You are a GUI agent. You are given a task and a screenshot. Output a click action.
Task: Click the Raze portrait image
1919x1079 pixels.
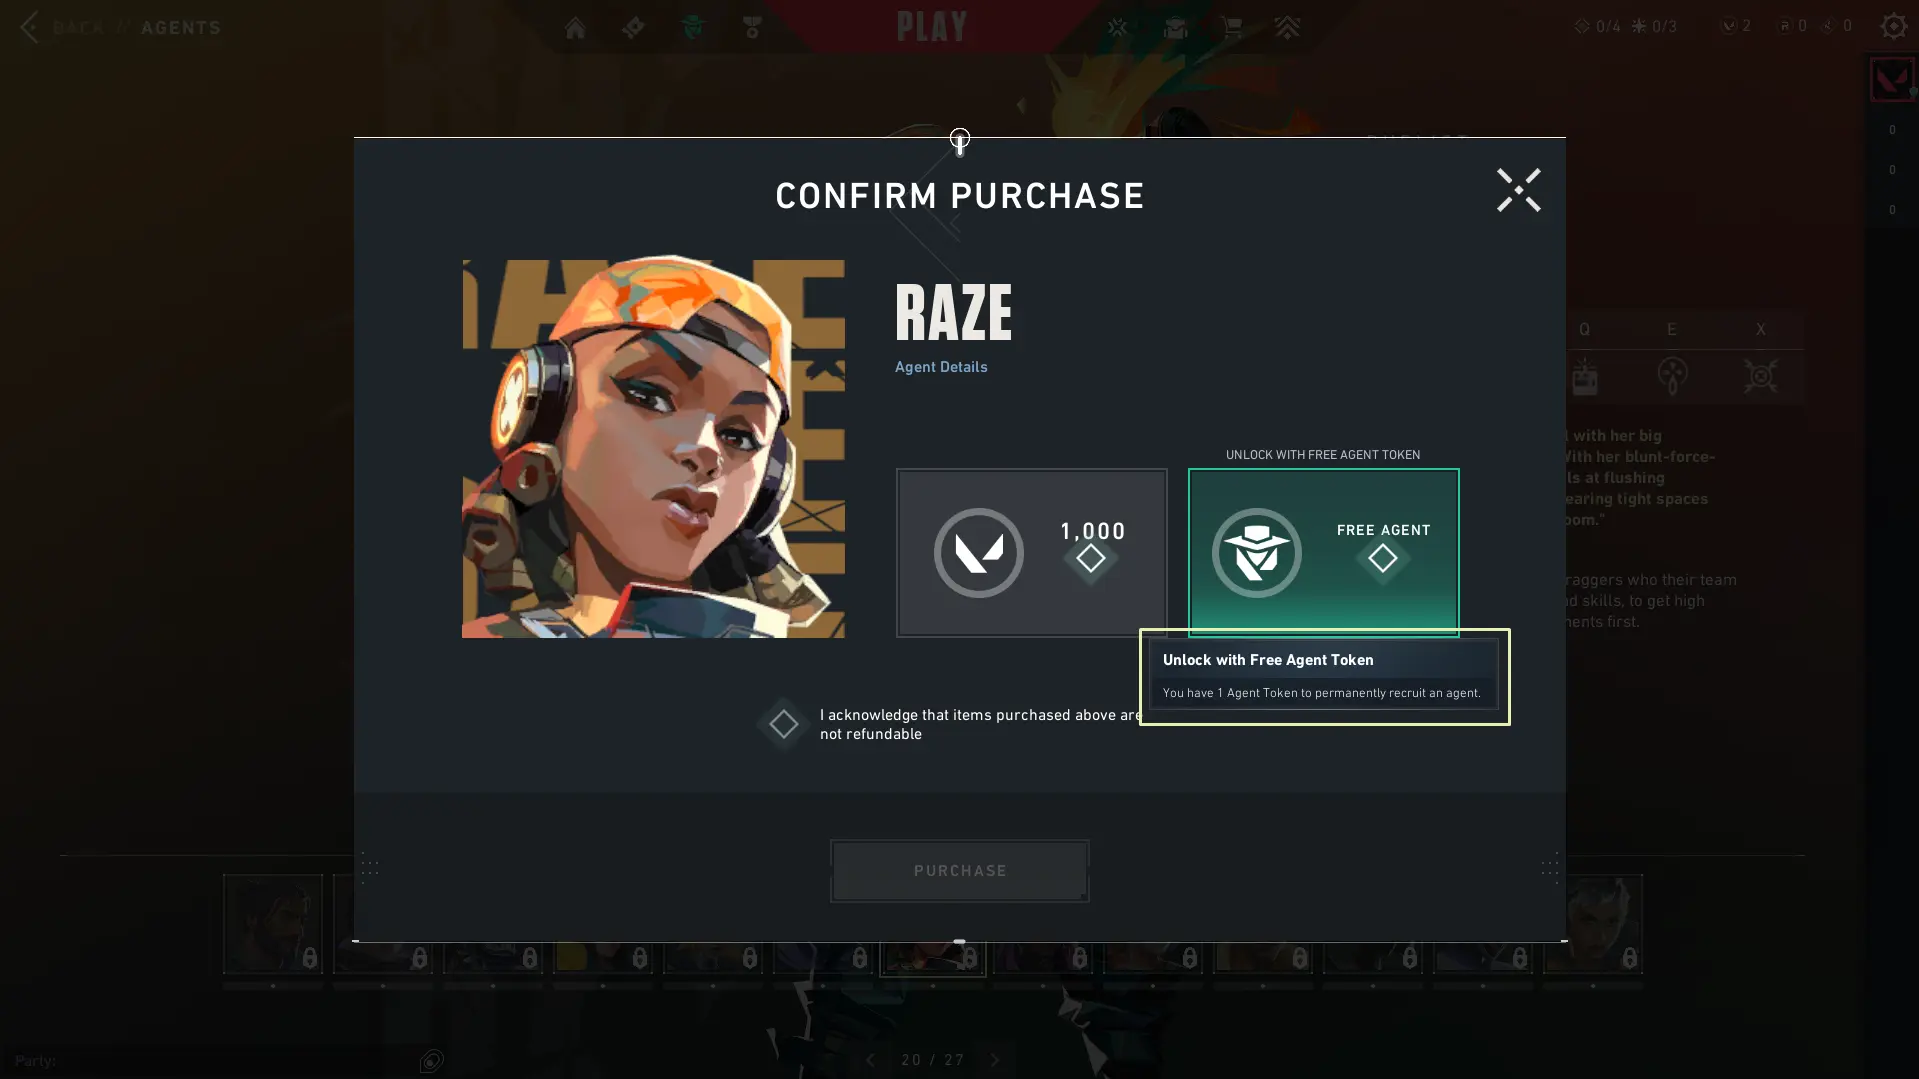(653, 447)
